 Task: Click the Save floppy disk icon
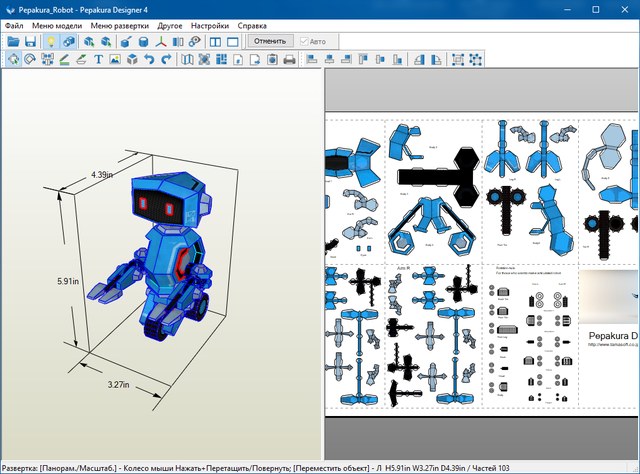point(30,42)
